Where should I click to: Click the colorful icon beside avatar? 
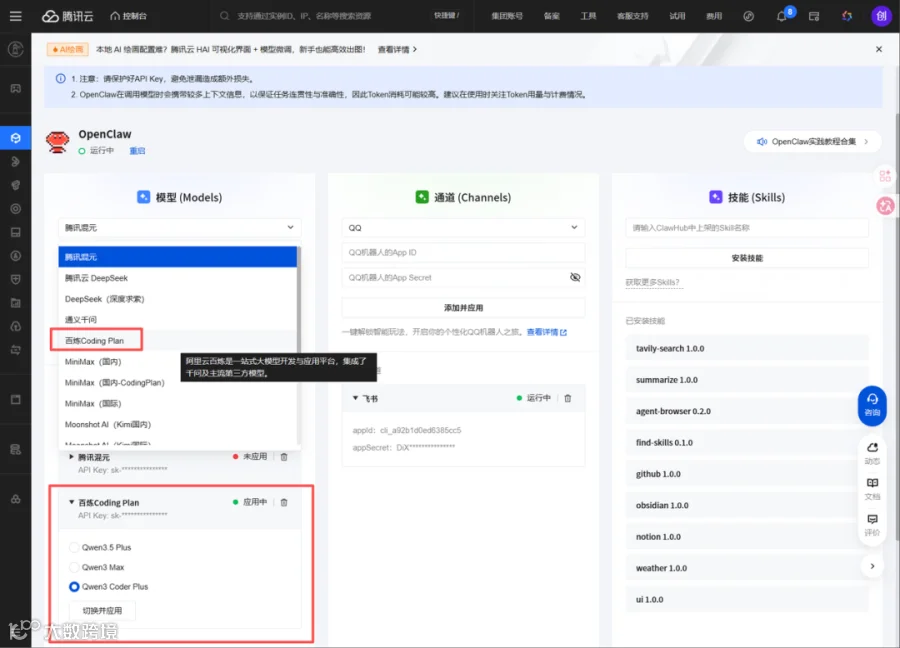pos(847,16)
